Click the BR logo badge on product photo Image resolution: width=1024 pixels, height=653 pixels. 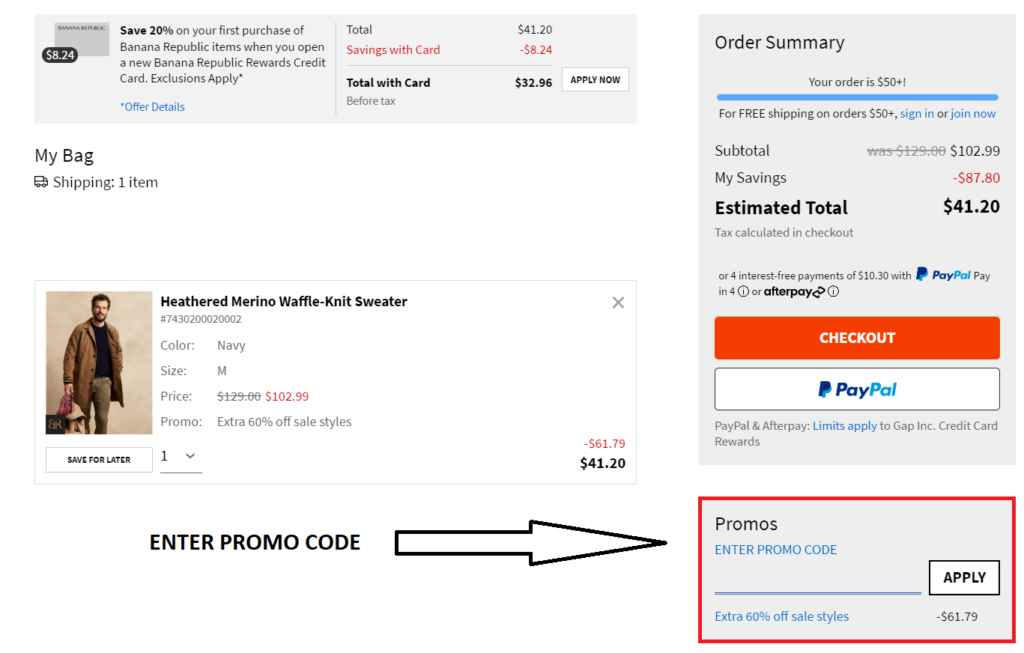56,423
